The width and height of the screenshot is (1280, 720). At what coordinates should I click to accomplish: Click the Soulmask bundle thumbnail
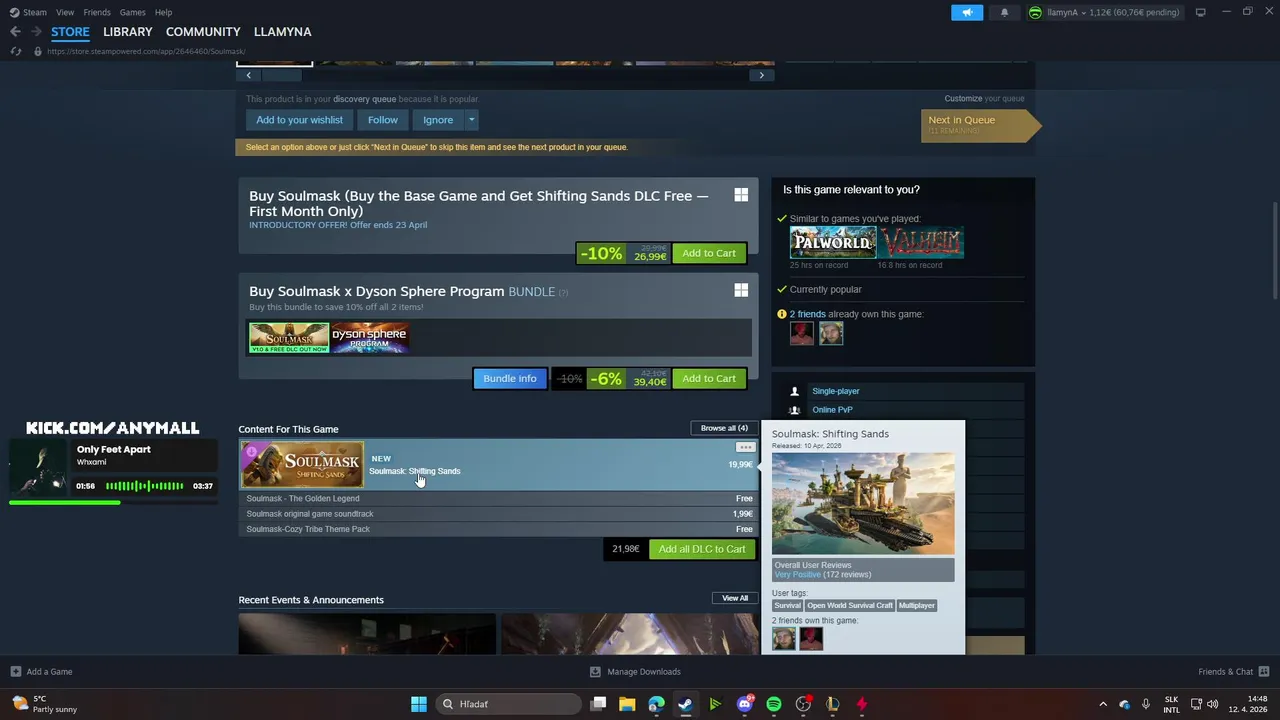tap(289, 338)
